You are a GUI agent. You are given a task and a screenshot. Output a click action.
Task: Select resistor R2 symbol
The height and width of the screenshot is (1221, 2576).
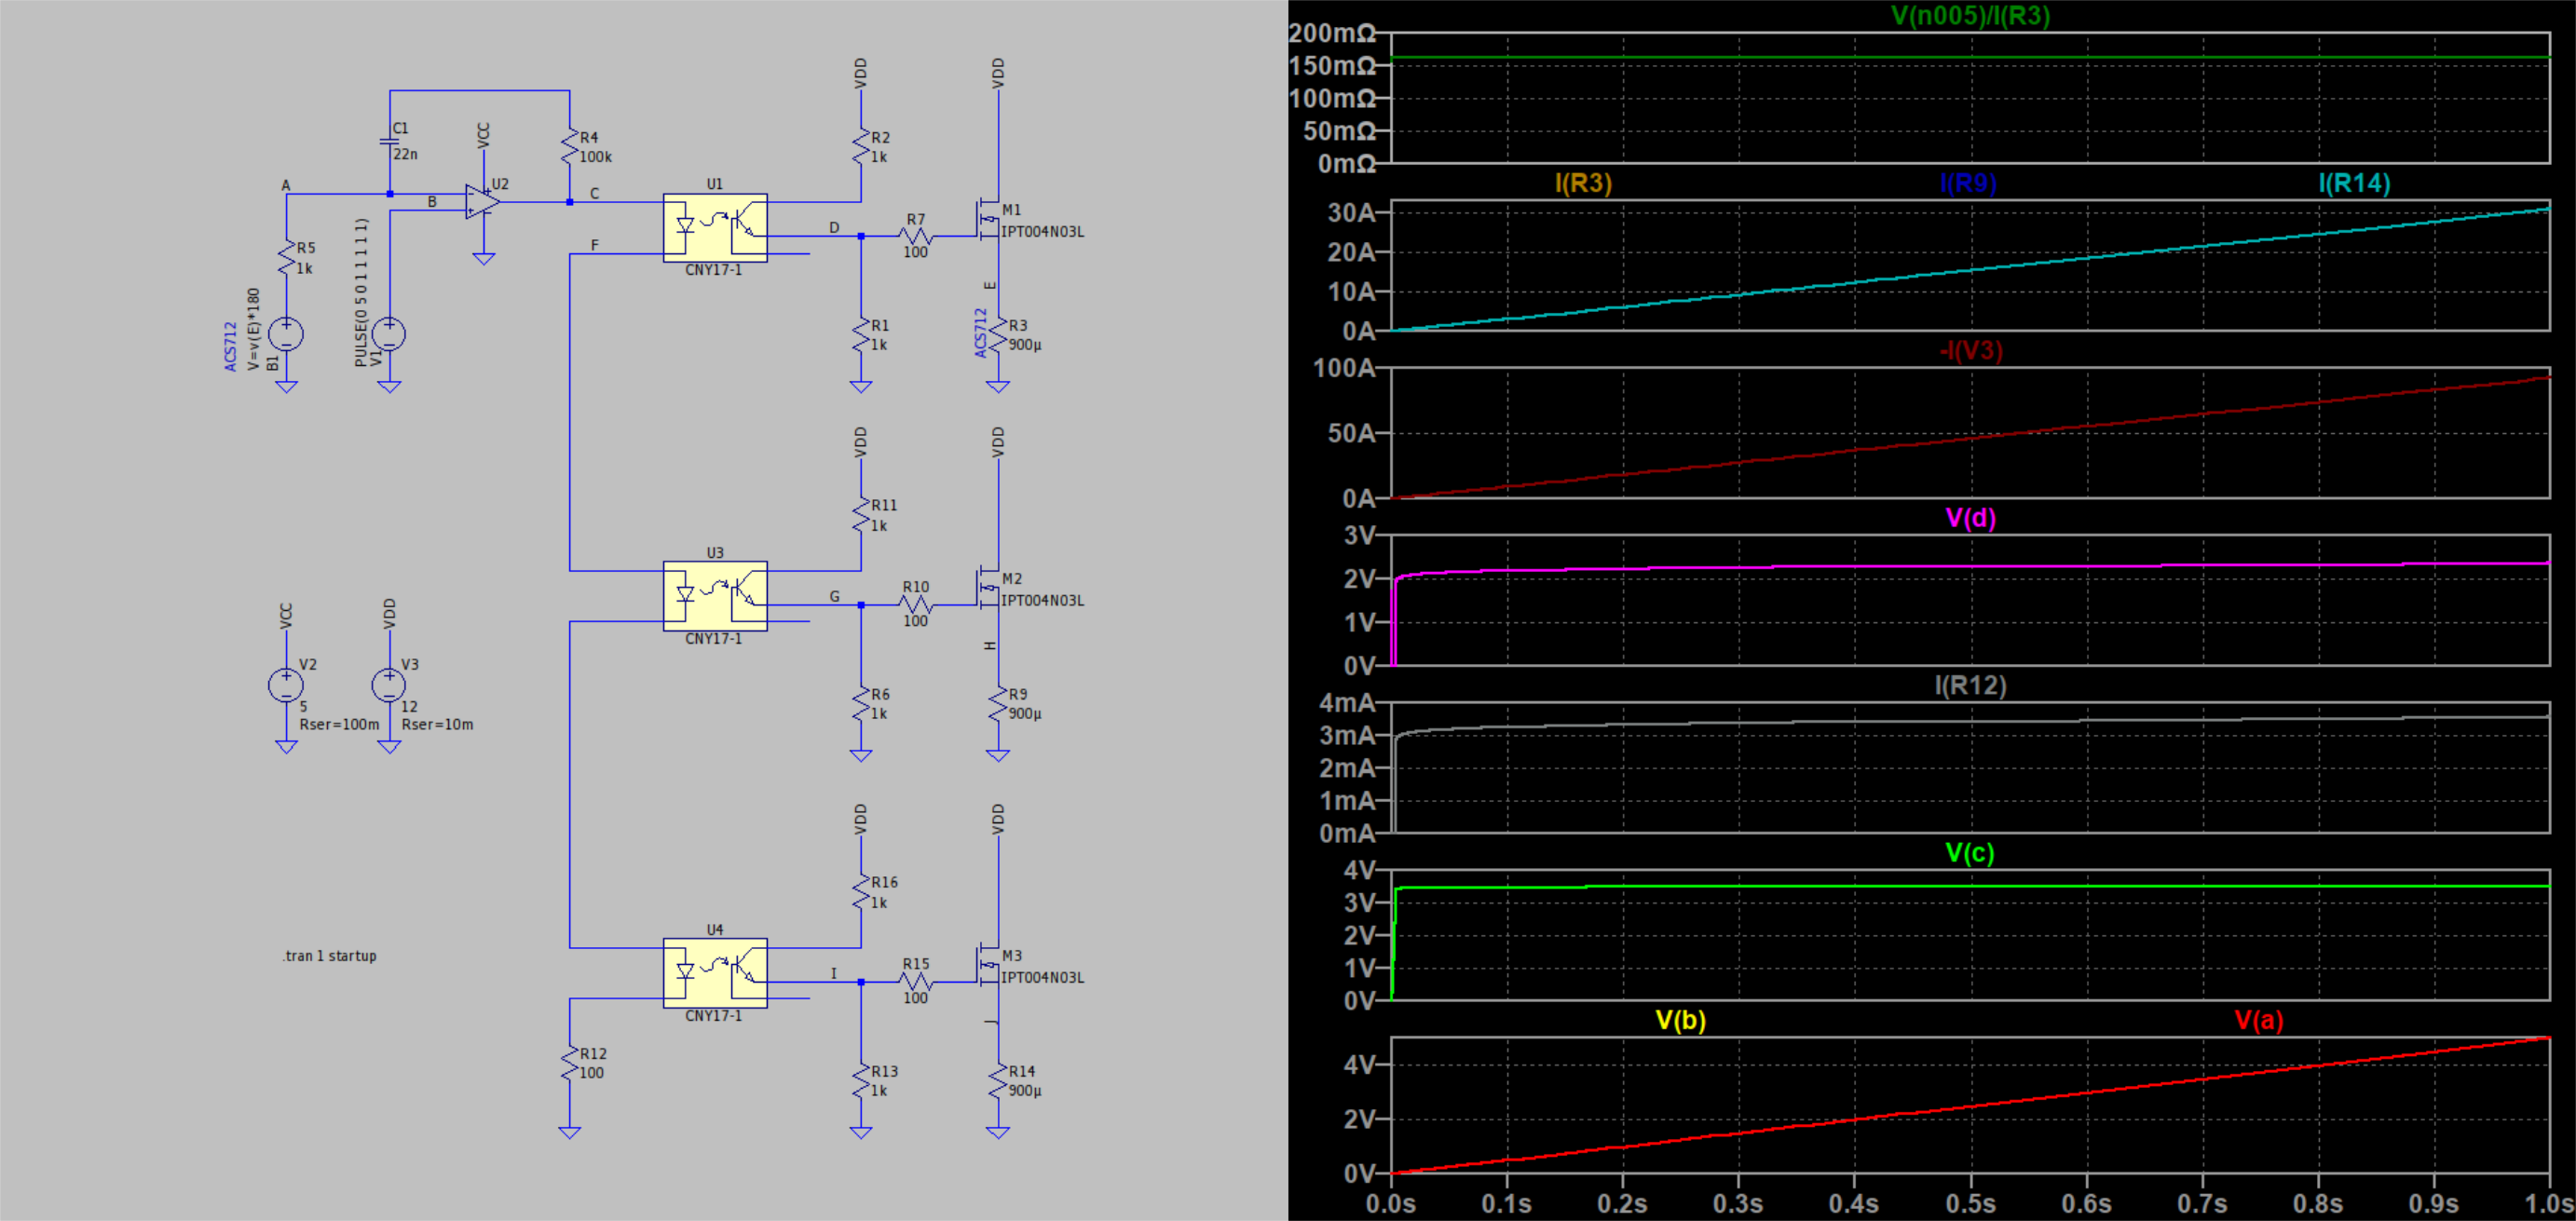[861, 147]
